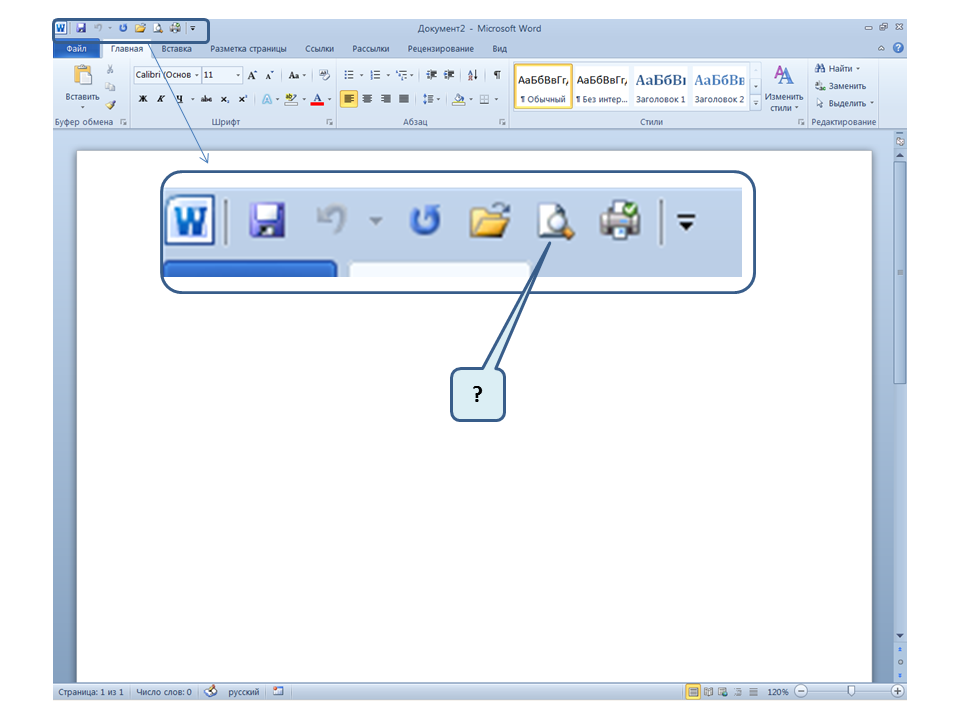Click the zoom slider in status bar
The width and height of the screenshot is (960, 720).
point(850,691)
